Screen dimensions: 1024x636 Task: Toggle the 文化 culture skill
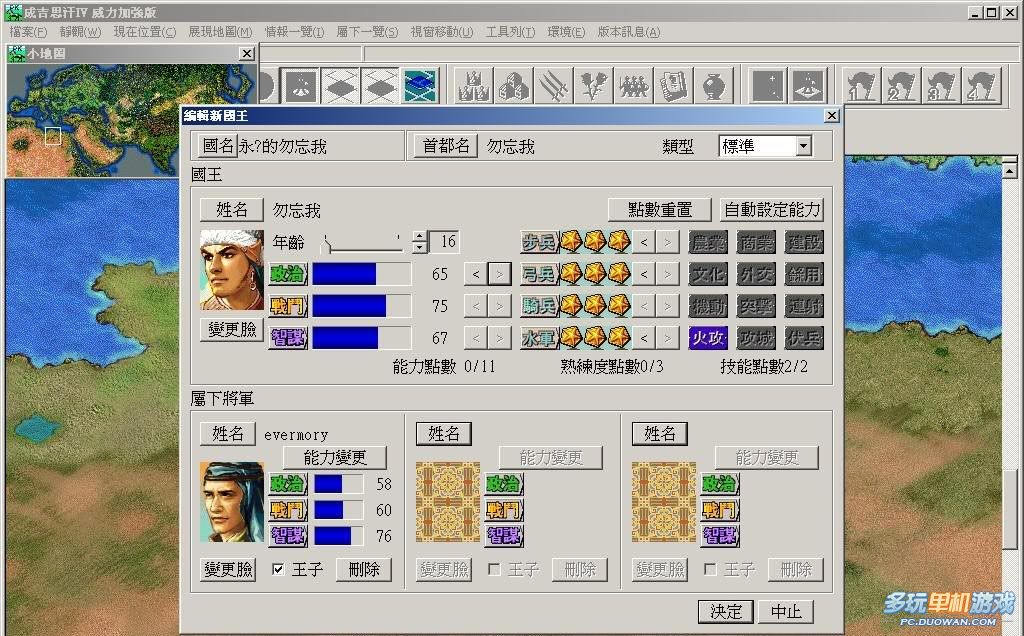[x=709, y=274]
